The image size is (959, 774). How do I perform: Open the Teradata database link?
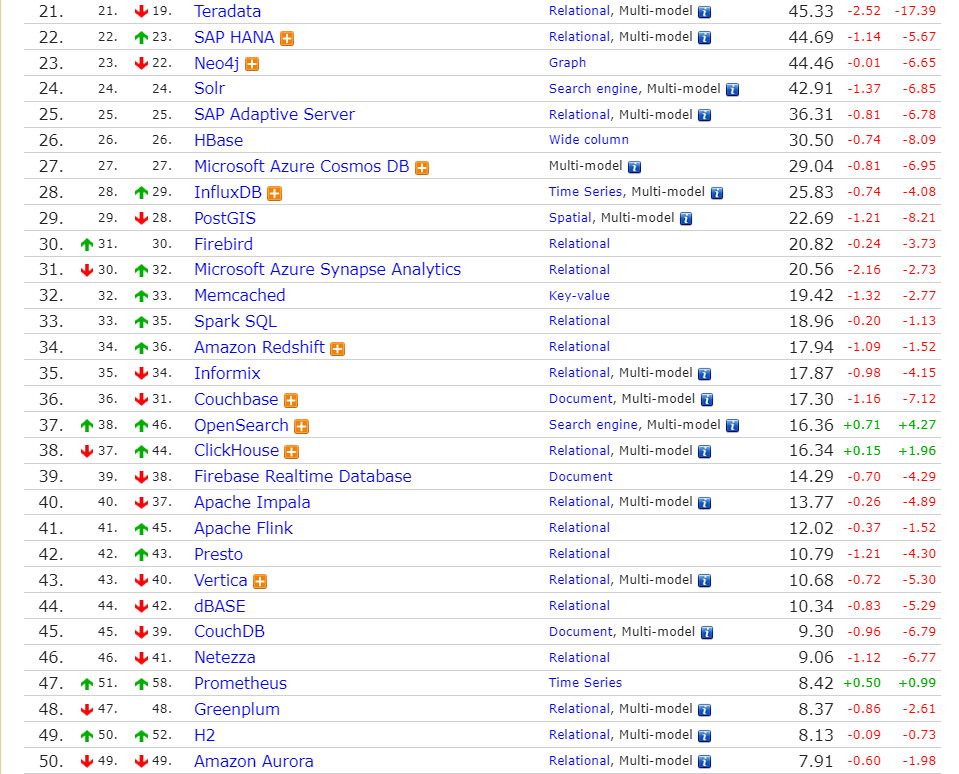[228, 11]
